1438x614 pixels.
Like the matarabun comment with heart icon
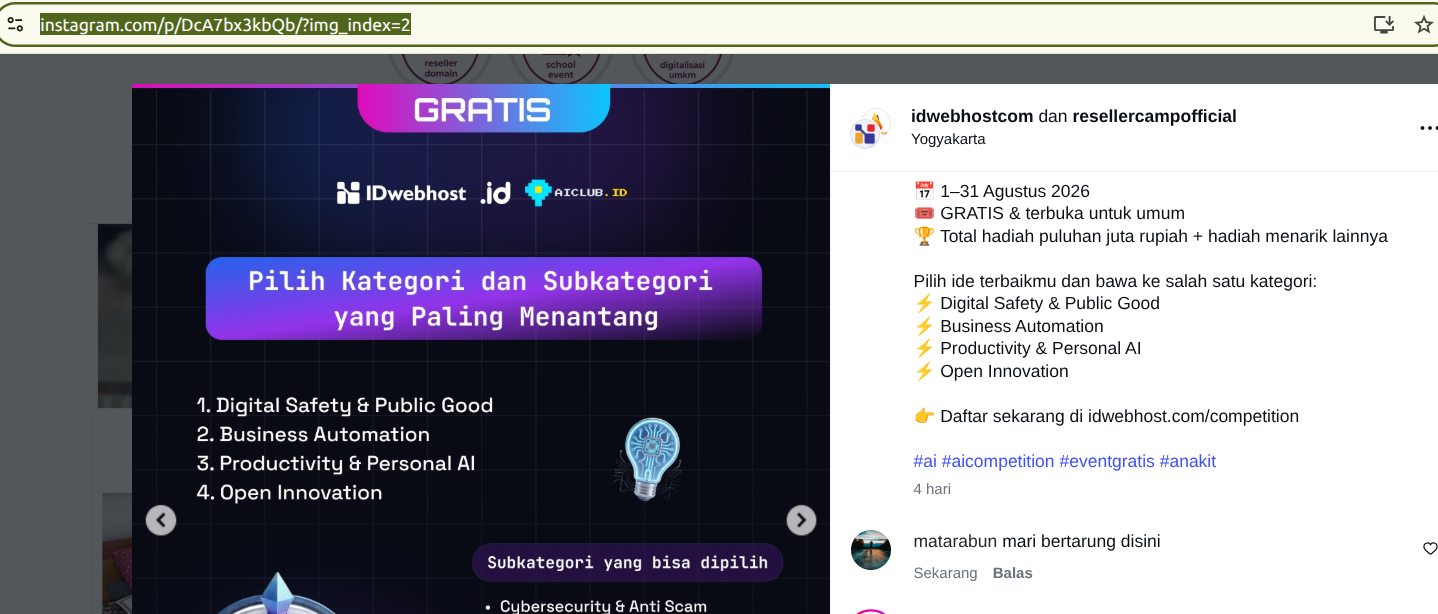tap(1429, 548)
